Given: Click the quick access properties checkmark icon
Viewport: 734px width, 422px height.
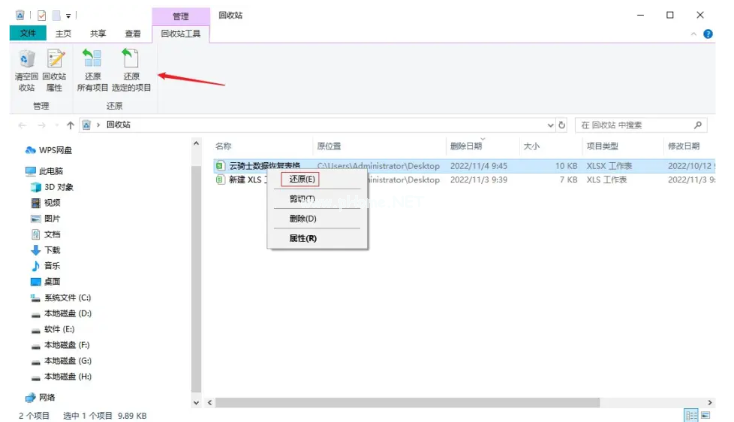Looking at the screenshot, I should click(x=42, y=15).
